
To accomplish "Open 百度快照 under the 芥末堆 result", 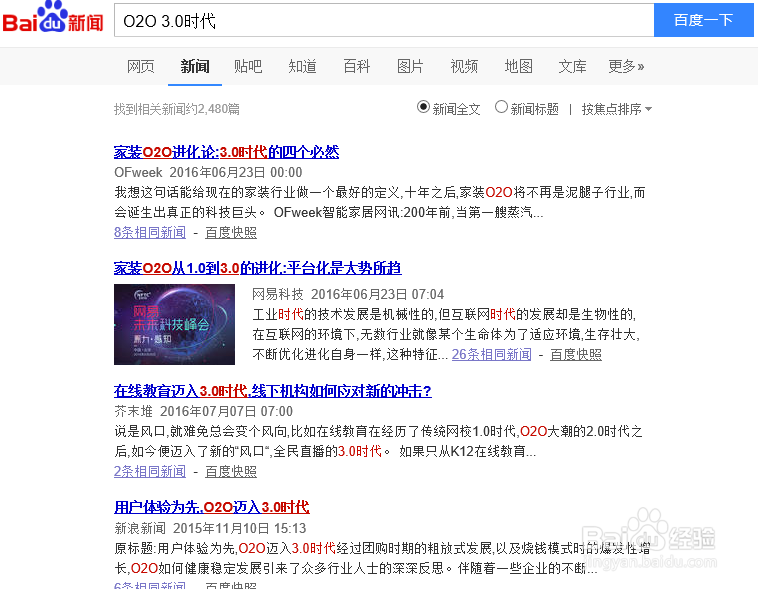I will pyautogui.click(x=231, y=471).
